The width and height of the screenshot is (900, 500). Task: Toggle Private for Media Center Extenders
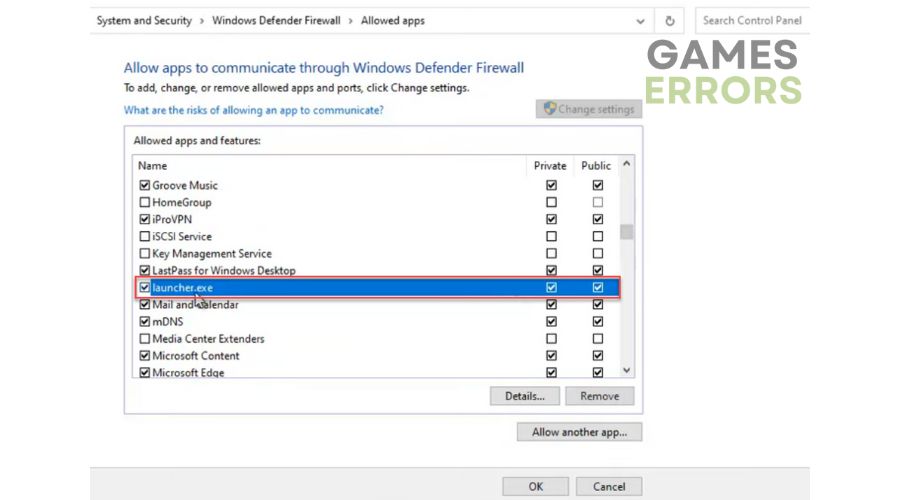pyautogui.click(x=552, y=339)
